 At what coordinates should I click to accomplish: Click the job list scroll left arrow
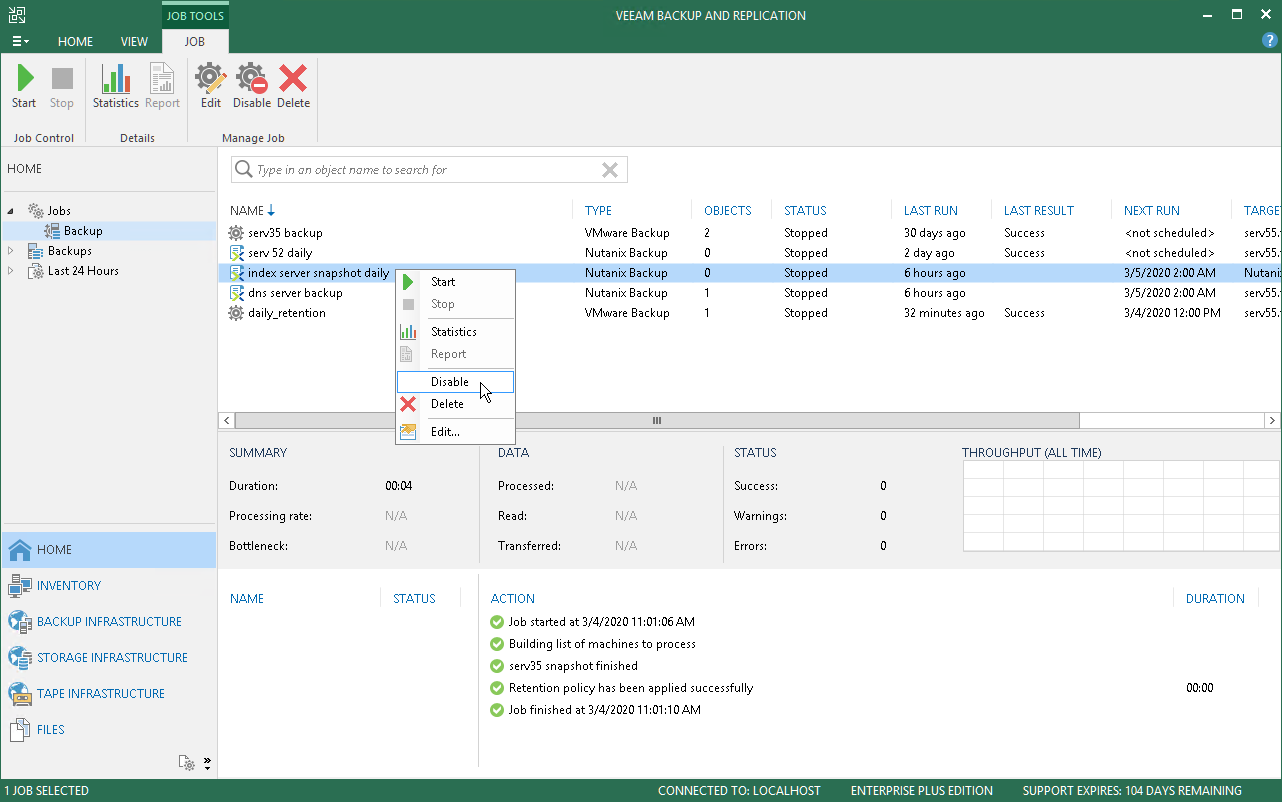click(227, 421)
